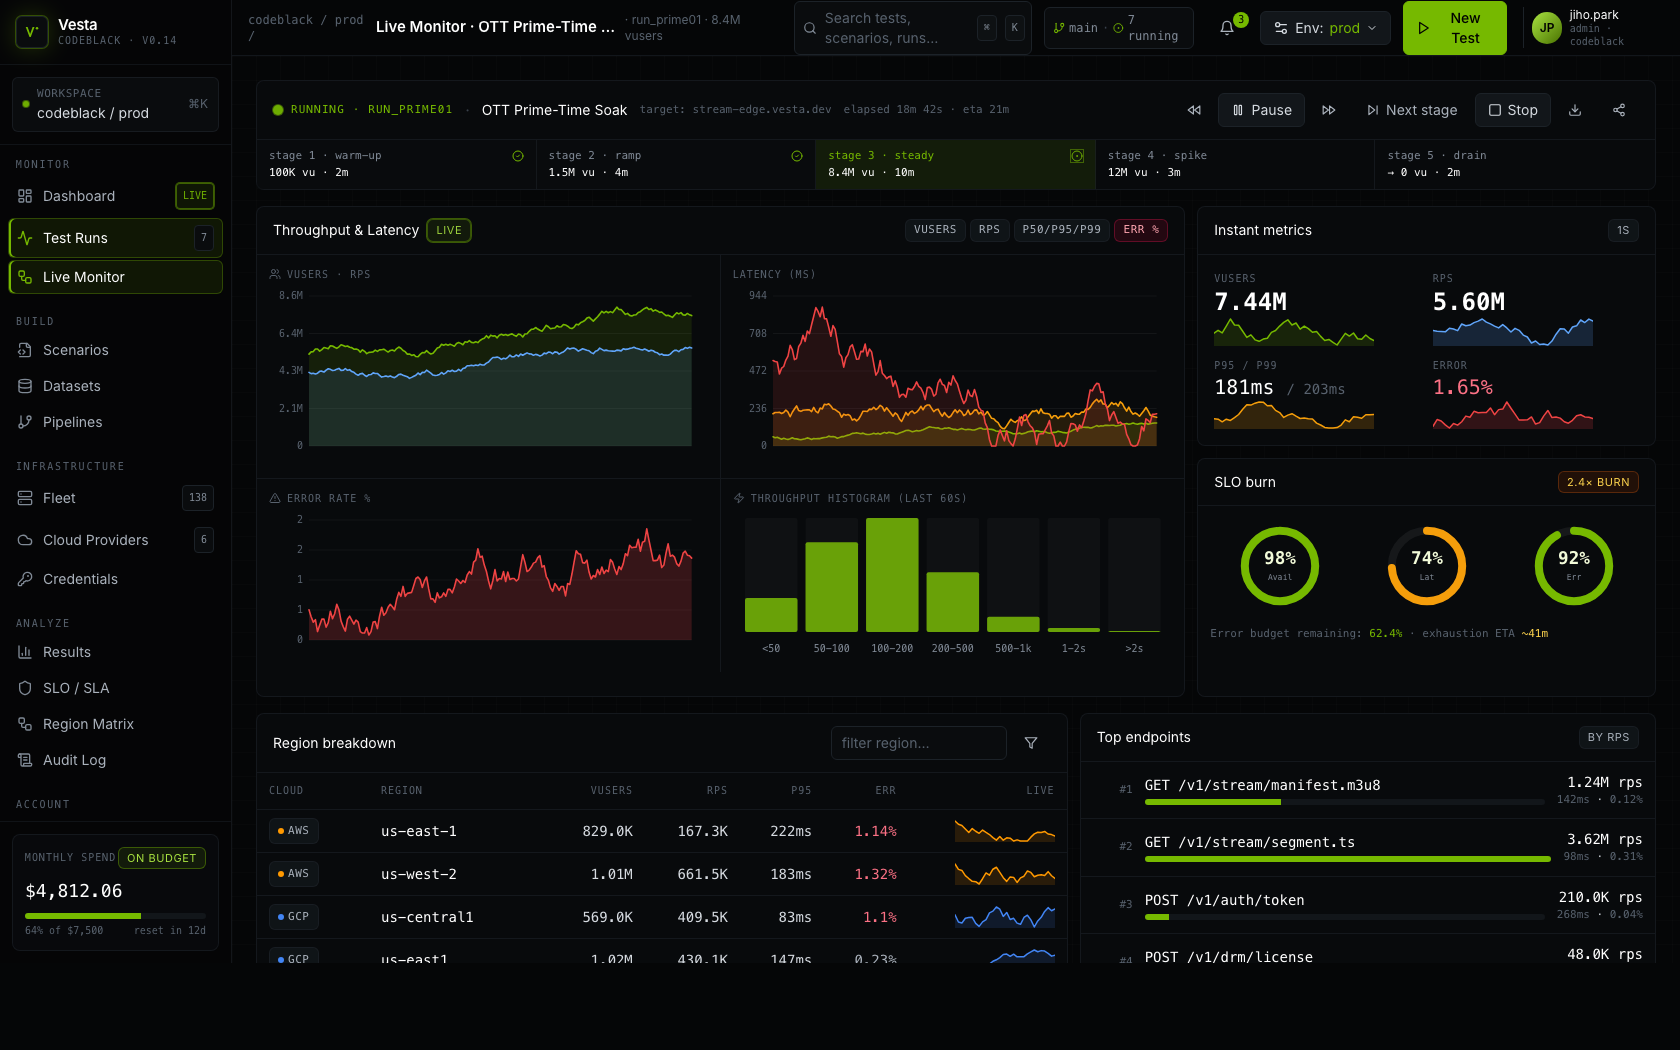The height and width of the screenshot is (1050, 1680).
Task: Open the Audit Log page
Action: pyautogui.click(x=74, y=760)
